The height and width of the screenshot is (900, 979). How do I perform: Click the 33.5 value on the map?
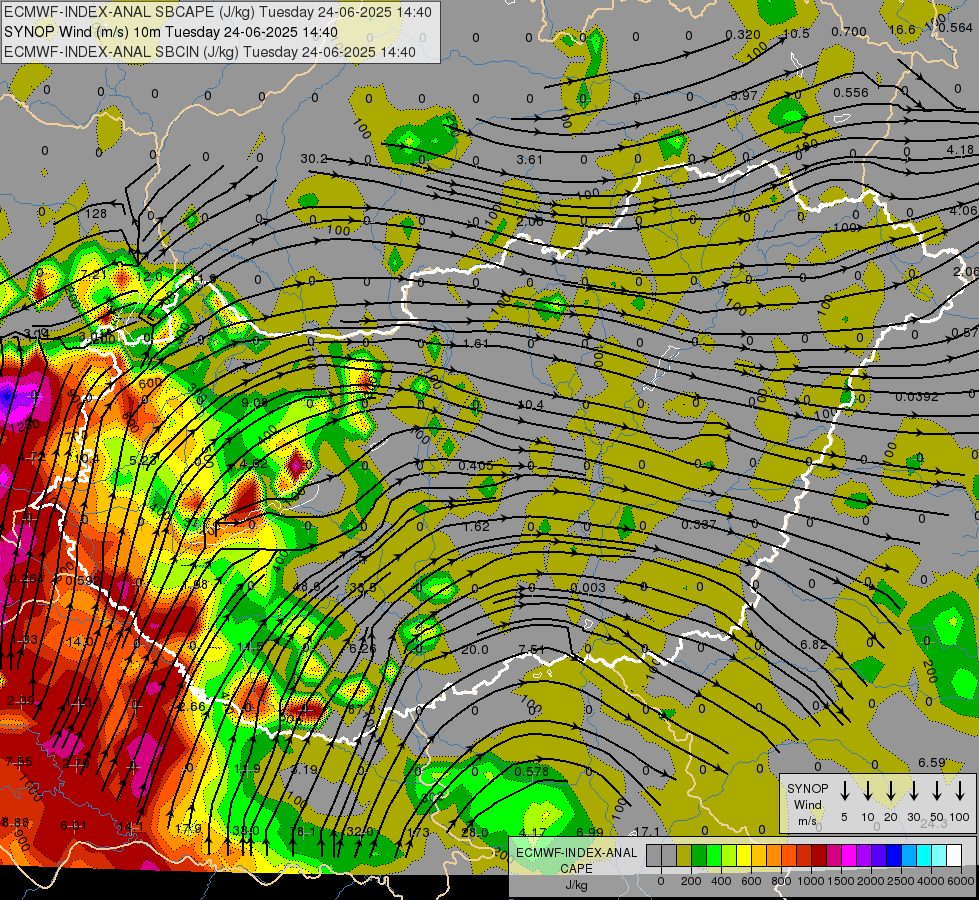tap(363, 587)
